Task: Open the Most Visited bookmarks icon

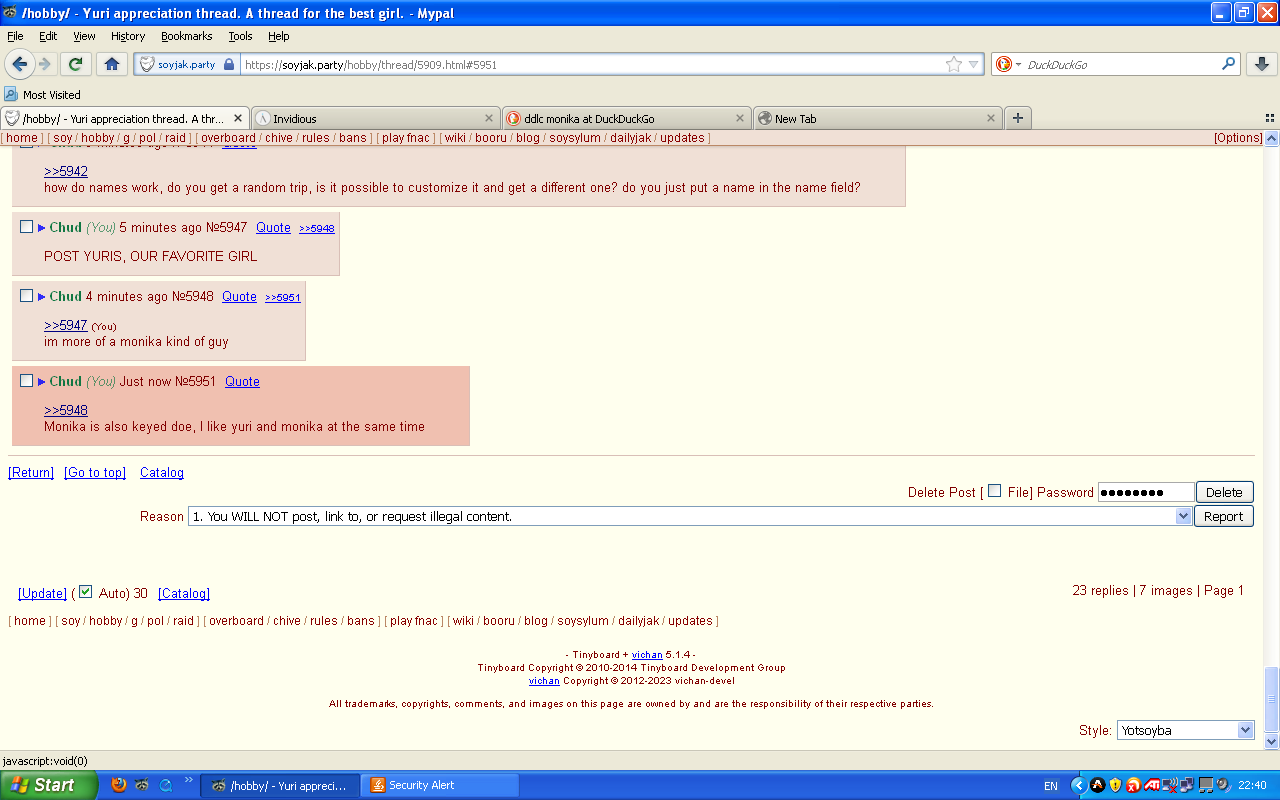Action: point(11,95)
